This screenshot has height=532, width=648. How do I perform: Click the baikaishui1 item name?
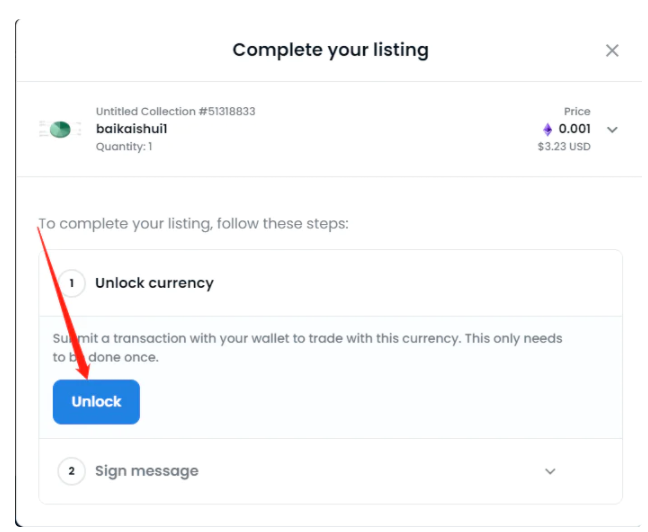tap(131, 129)
